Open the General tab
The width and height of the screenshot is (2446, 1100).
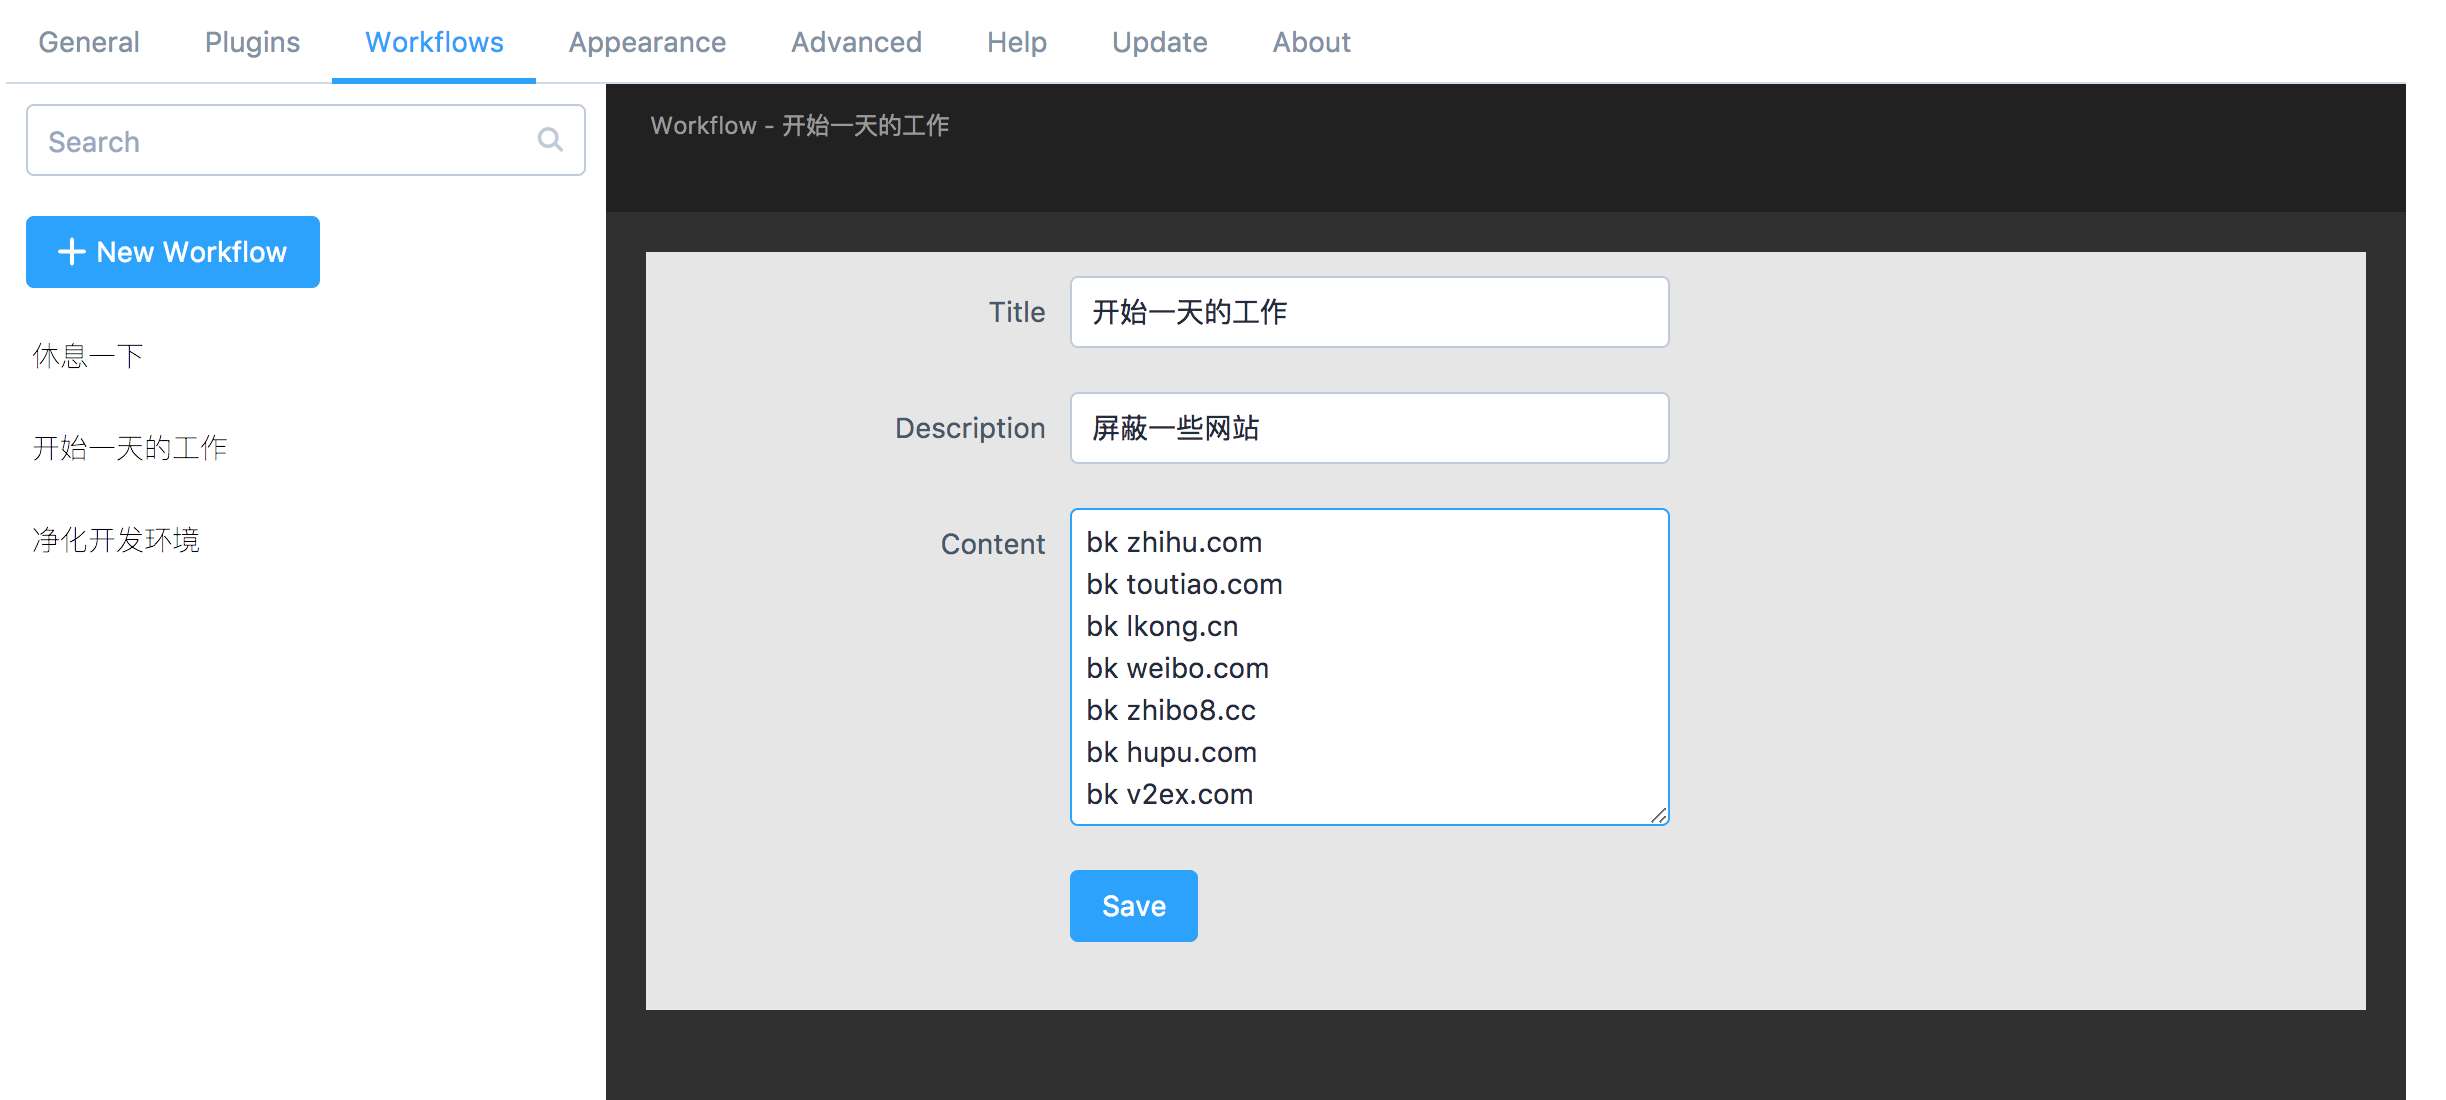pyautogui.click(x=89, y=42)
